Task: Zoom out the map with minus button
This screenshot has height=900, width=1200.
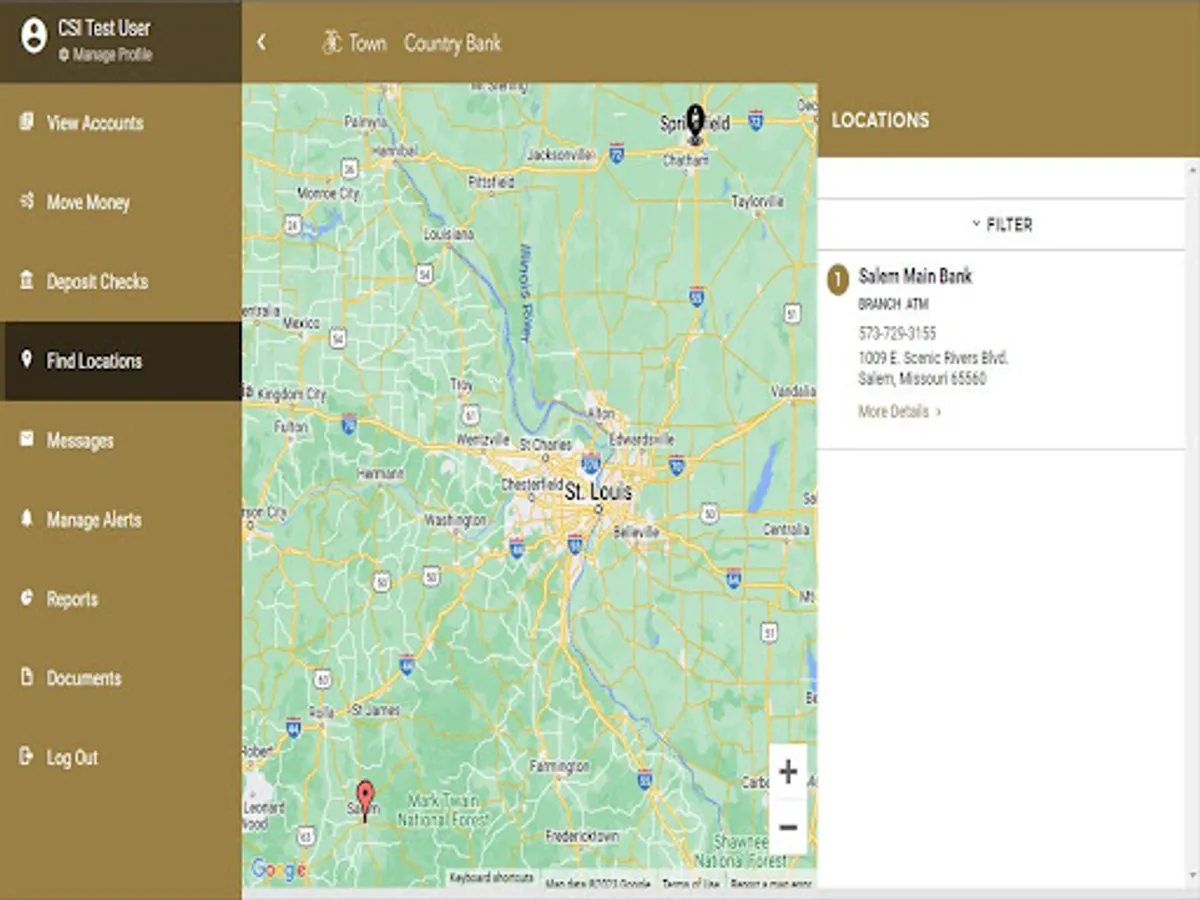Action: [788, 827]
